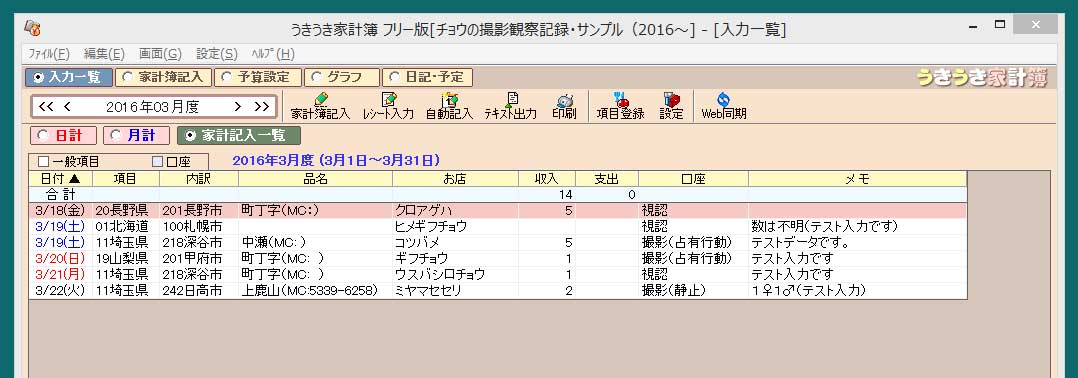Sort by 日付 column header

(x=60, y=179)
